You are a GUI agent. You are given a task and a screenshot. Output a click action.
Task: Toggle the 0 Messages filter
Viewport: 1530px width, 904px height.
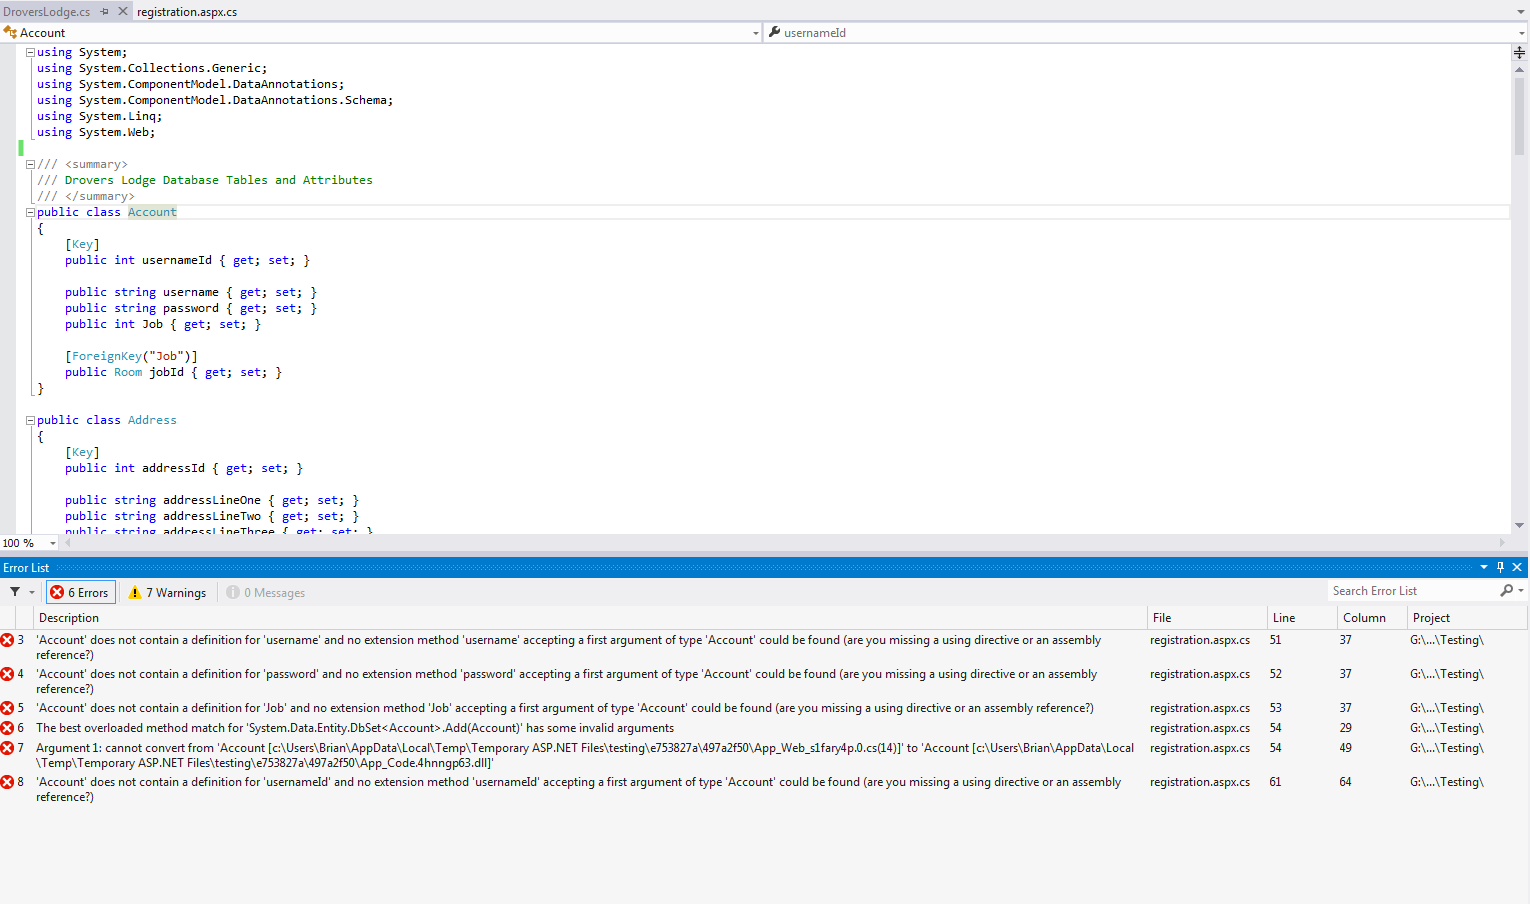coord(266,592)
